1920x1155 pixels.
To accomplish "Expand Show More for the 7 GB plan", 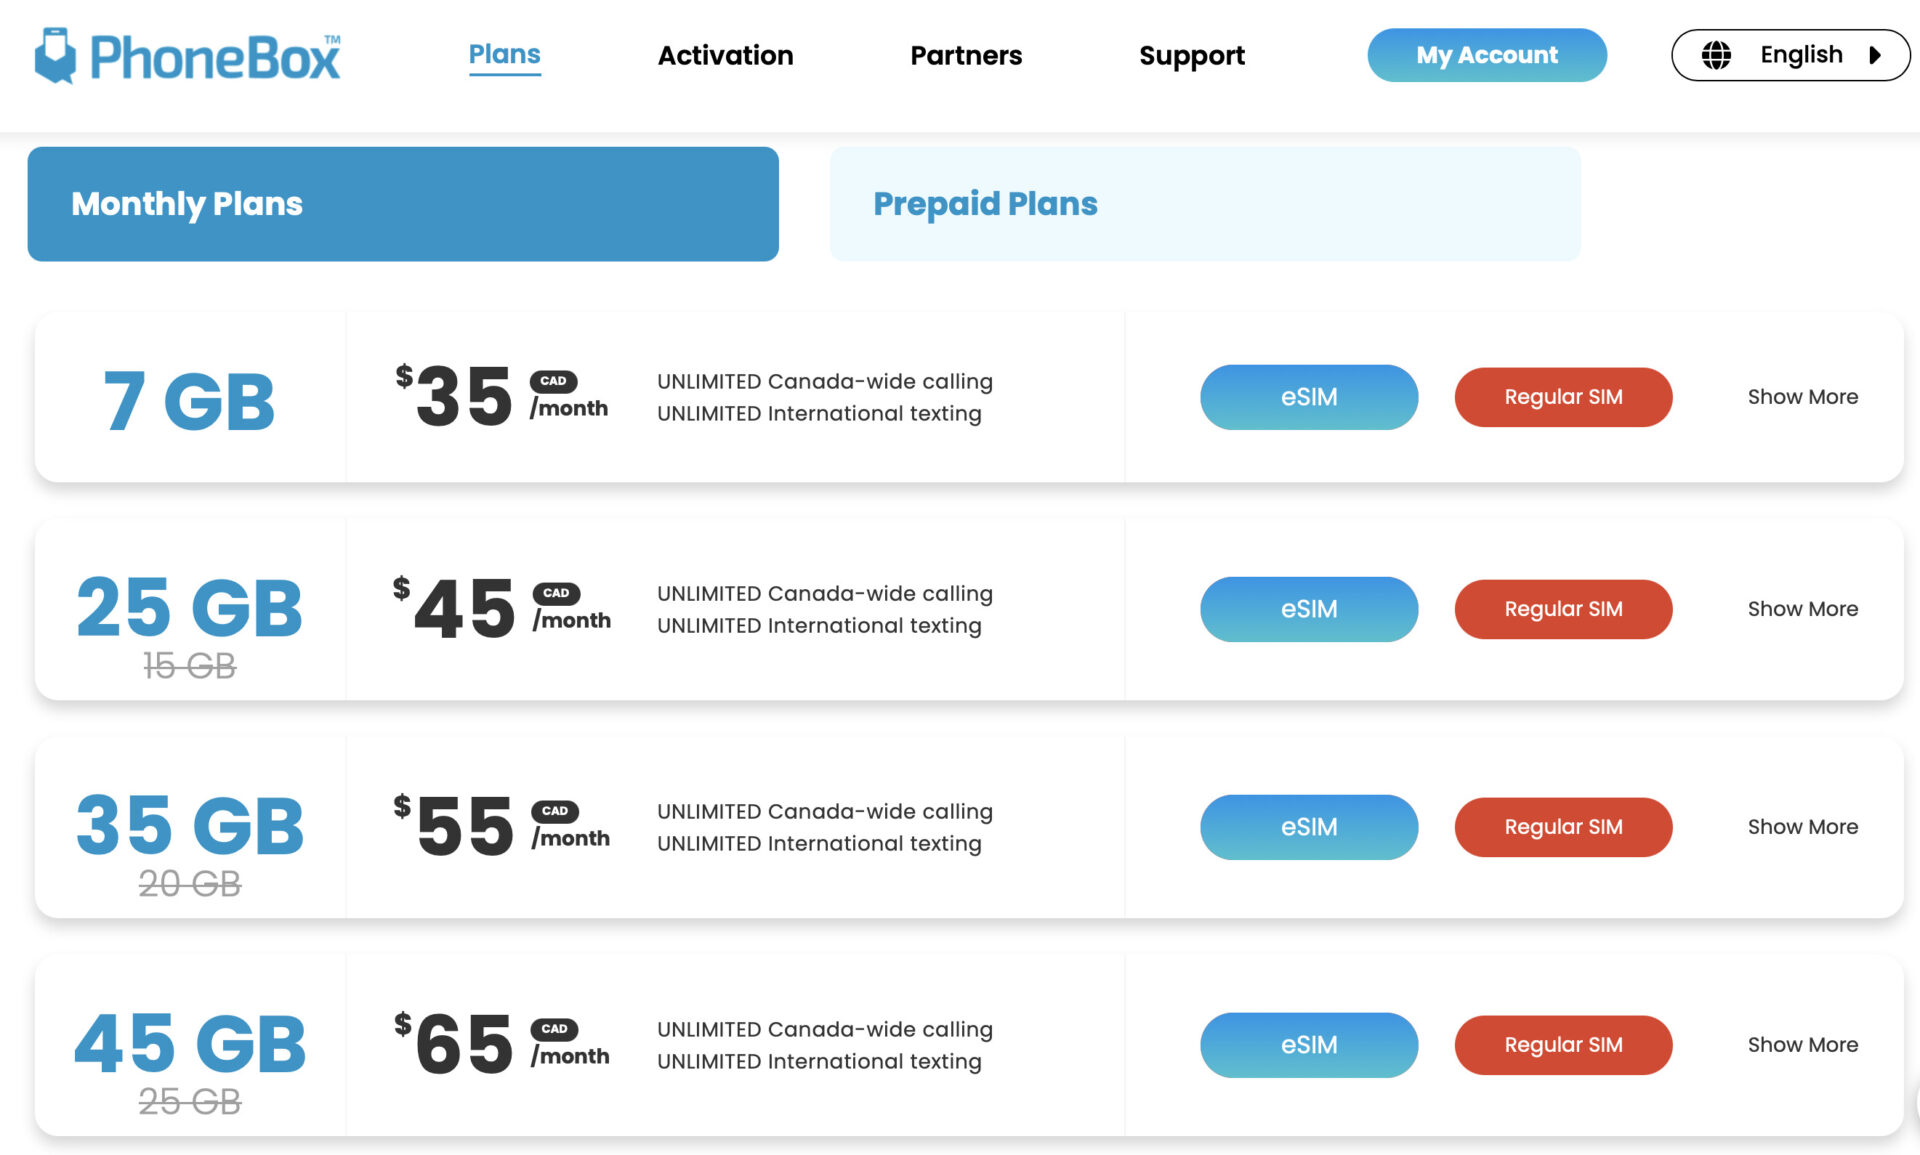I will click(1802, 397).
